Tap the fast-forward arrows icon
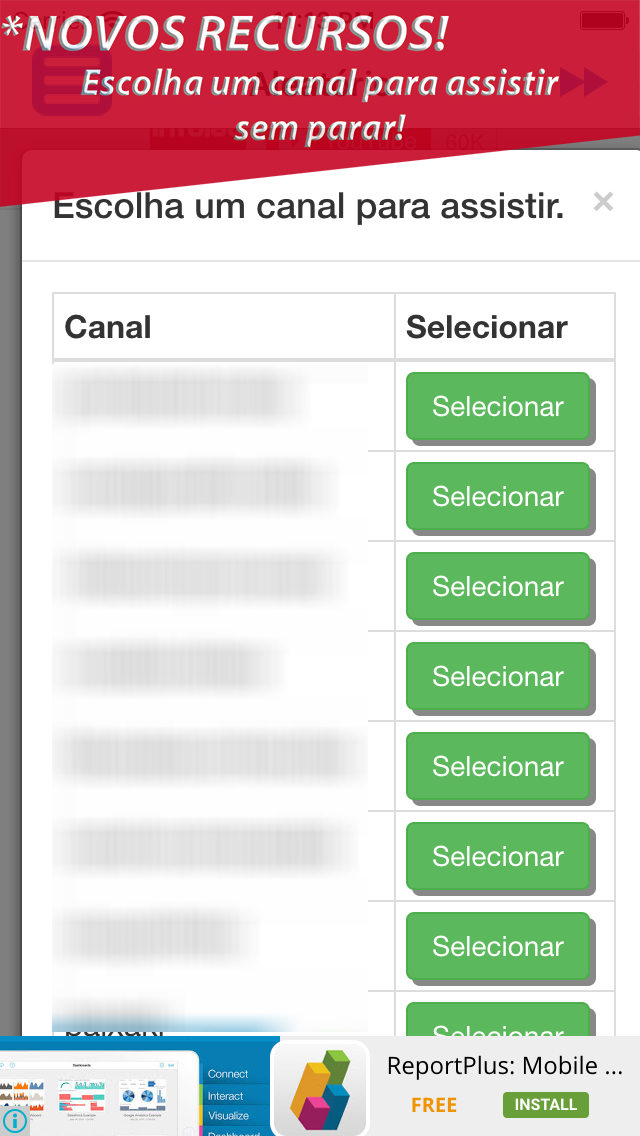Screen dimensions: 640x1136 tap(582, 82)
